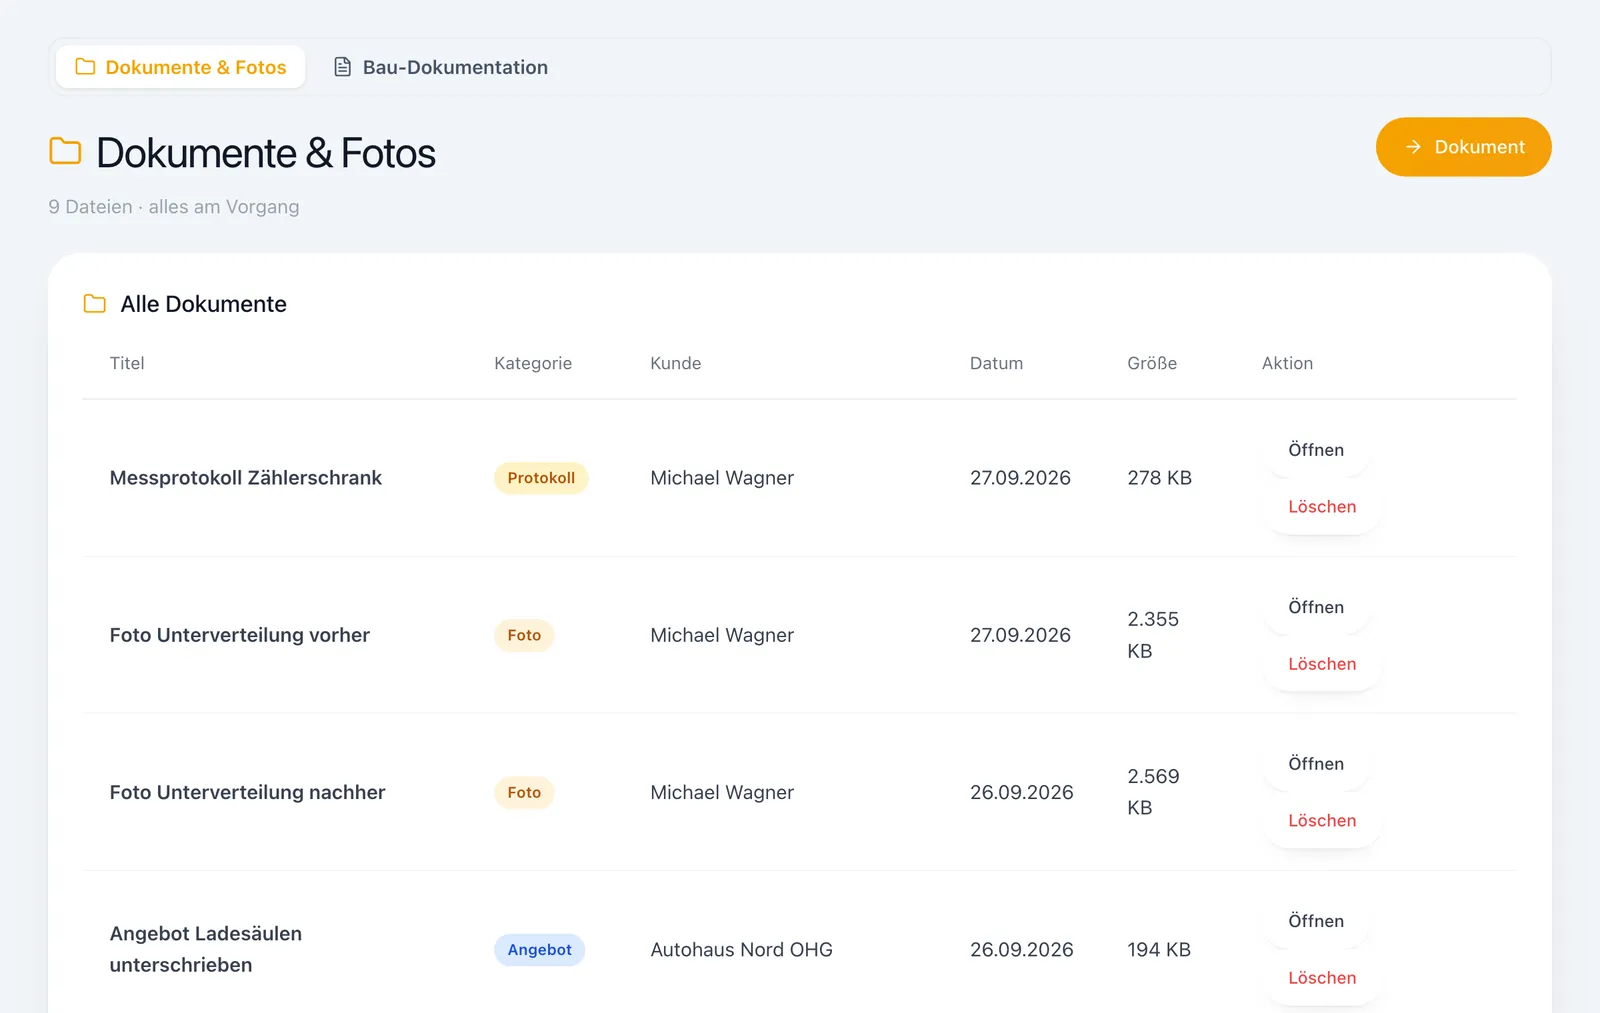Delete the Messprotokoll Zählerschrank entry

tap(1322, 507)
